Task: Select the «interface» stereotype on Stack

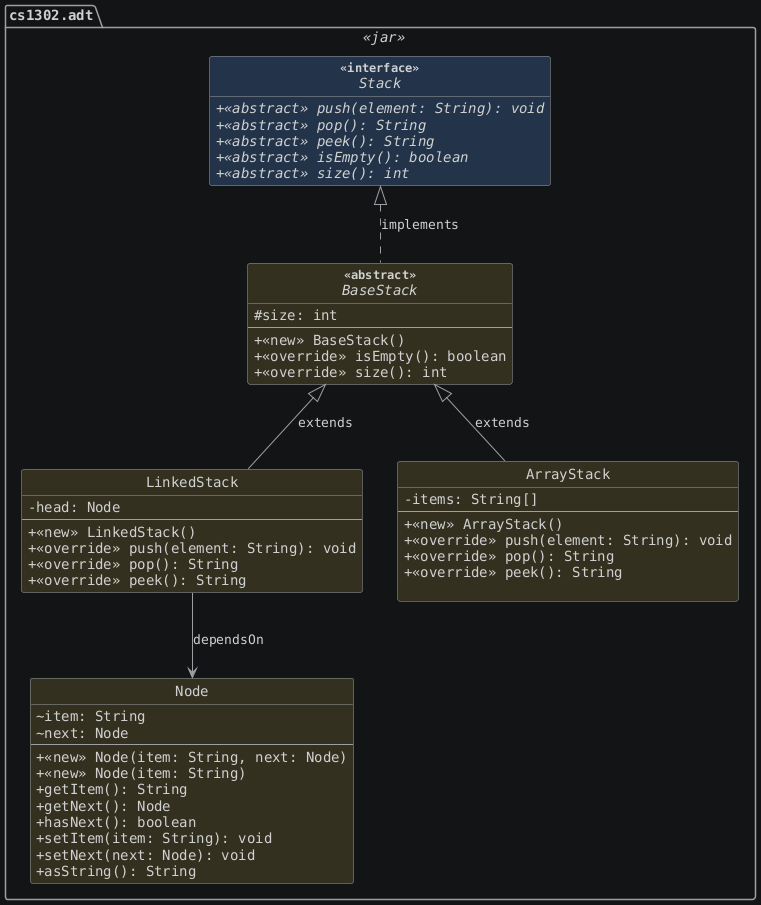Action: coord(380,68)
